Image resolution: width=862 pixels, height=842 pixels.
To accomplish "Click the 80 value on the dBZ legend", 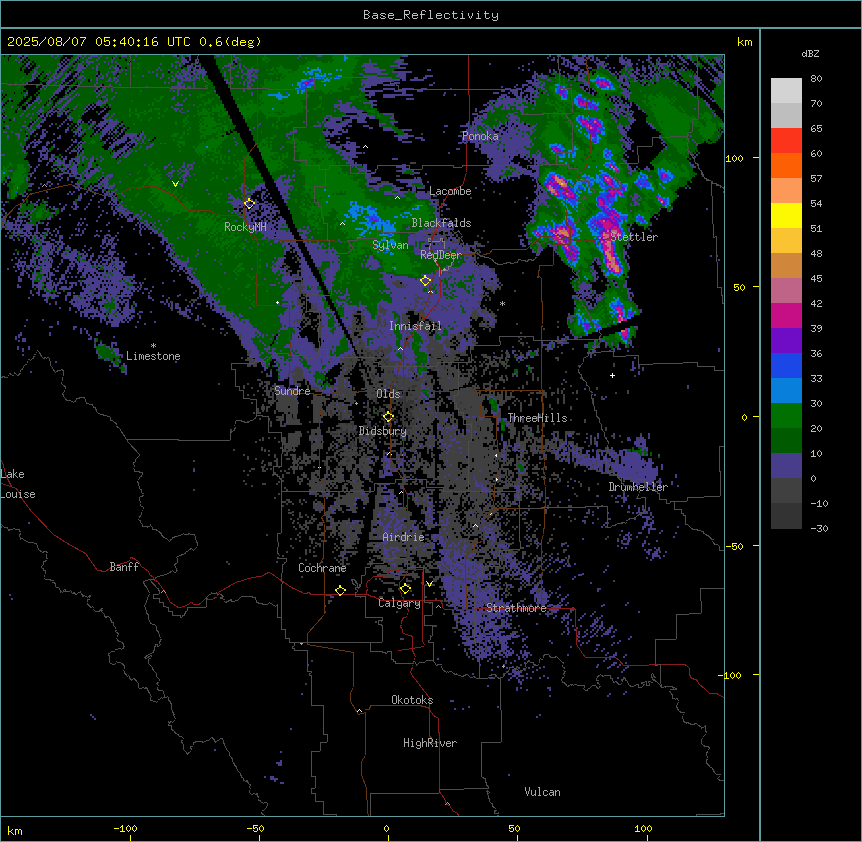I will pyautogui.click(x=816, y=79).
